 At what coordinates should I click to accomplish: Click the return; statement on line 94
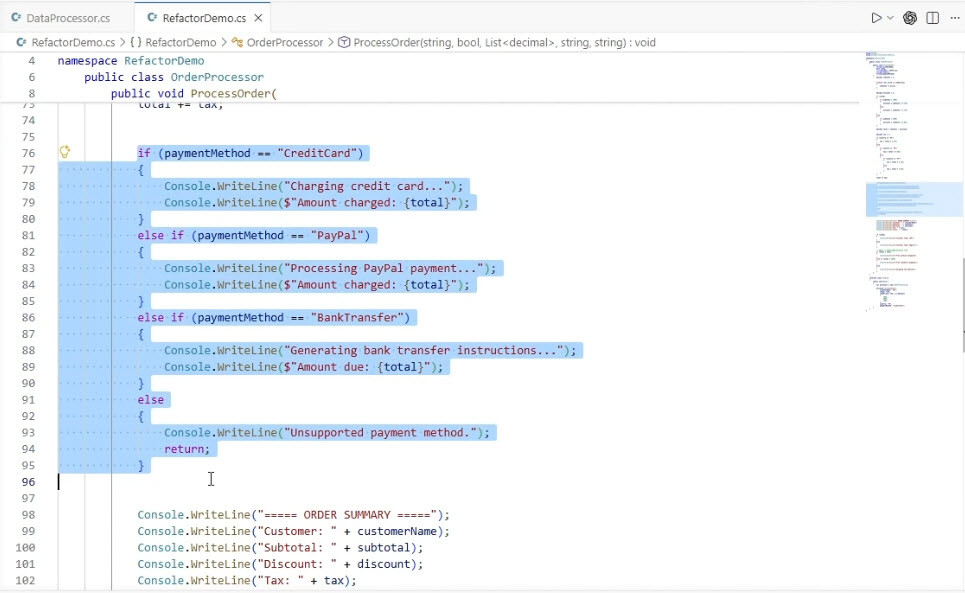click(x=187, y=449)
